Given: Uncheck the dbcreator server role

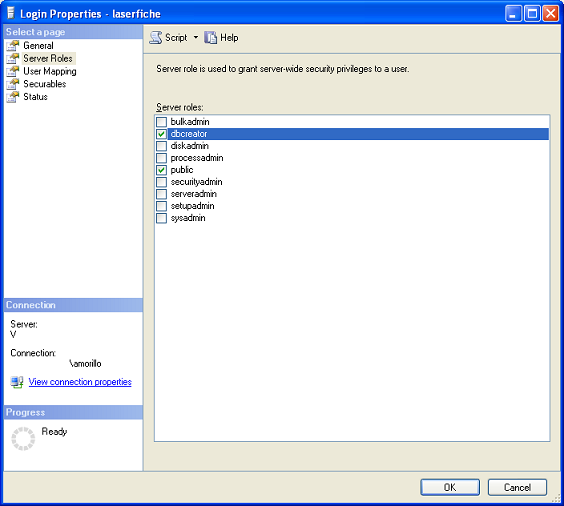Looking at the screenshot, I should tap(162, 134).
